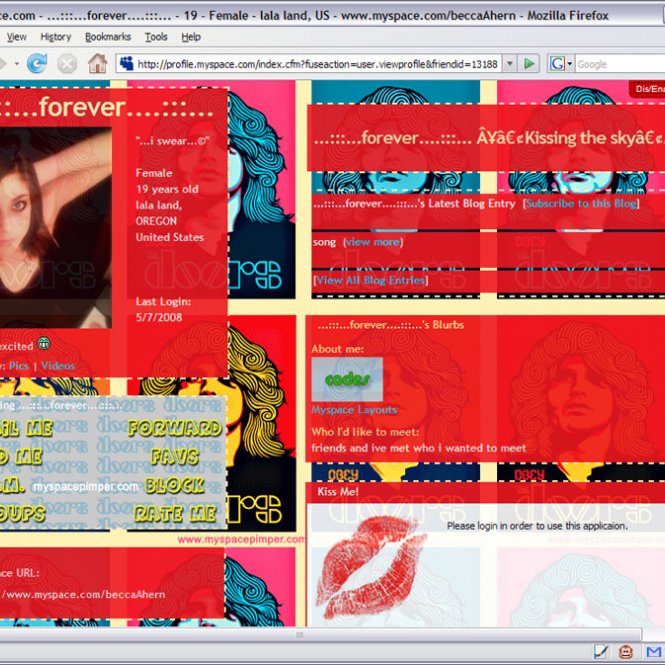Click the red lips Kiss Me image
The image size is (665, 665).
pos(370,567)
